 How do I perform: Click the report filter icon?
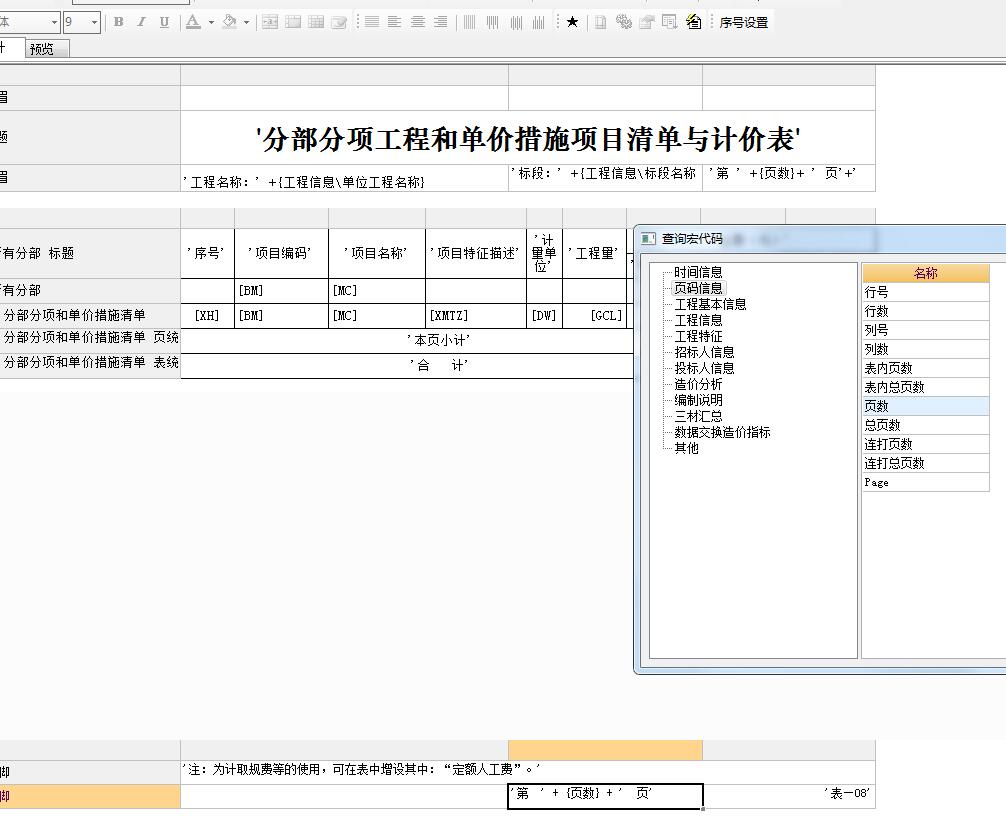[x=670, y=22]
